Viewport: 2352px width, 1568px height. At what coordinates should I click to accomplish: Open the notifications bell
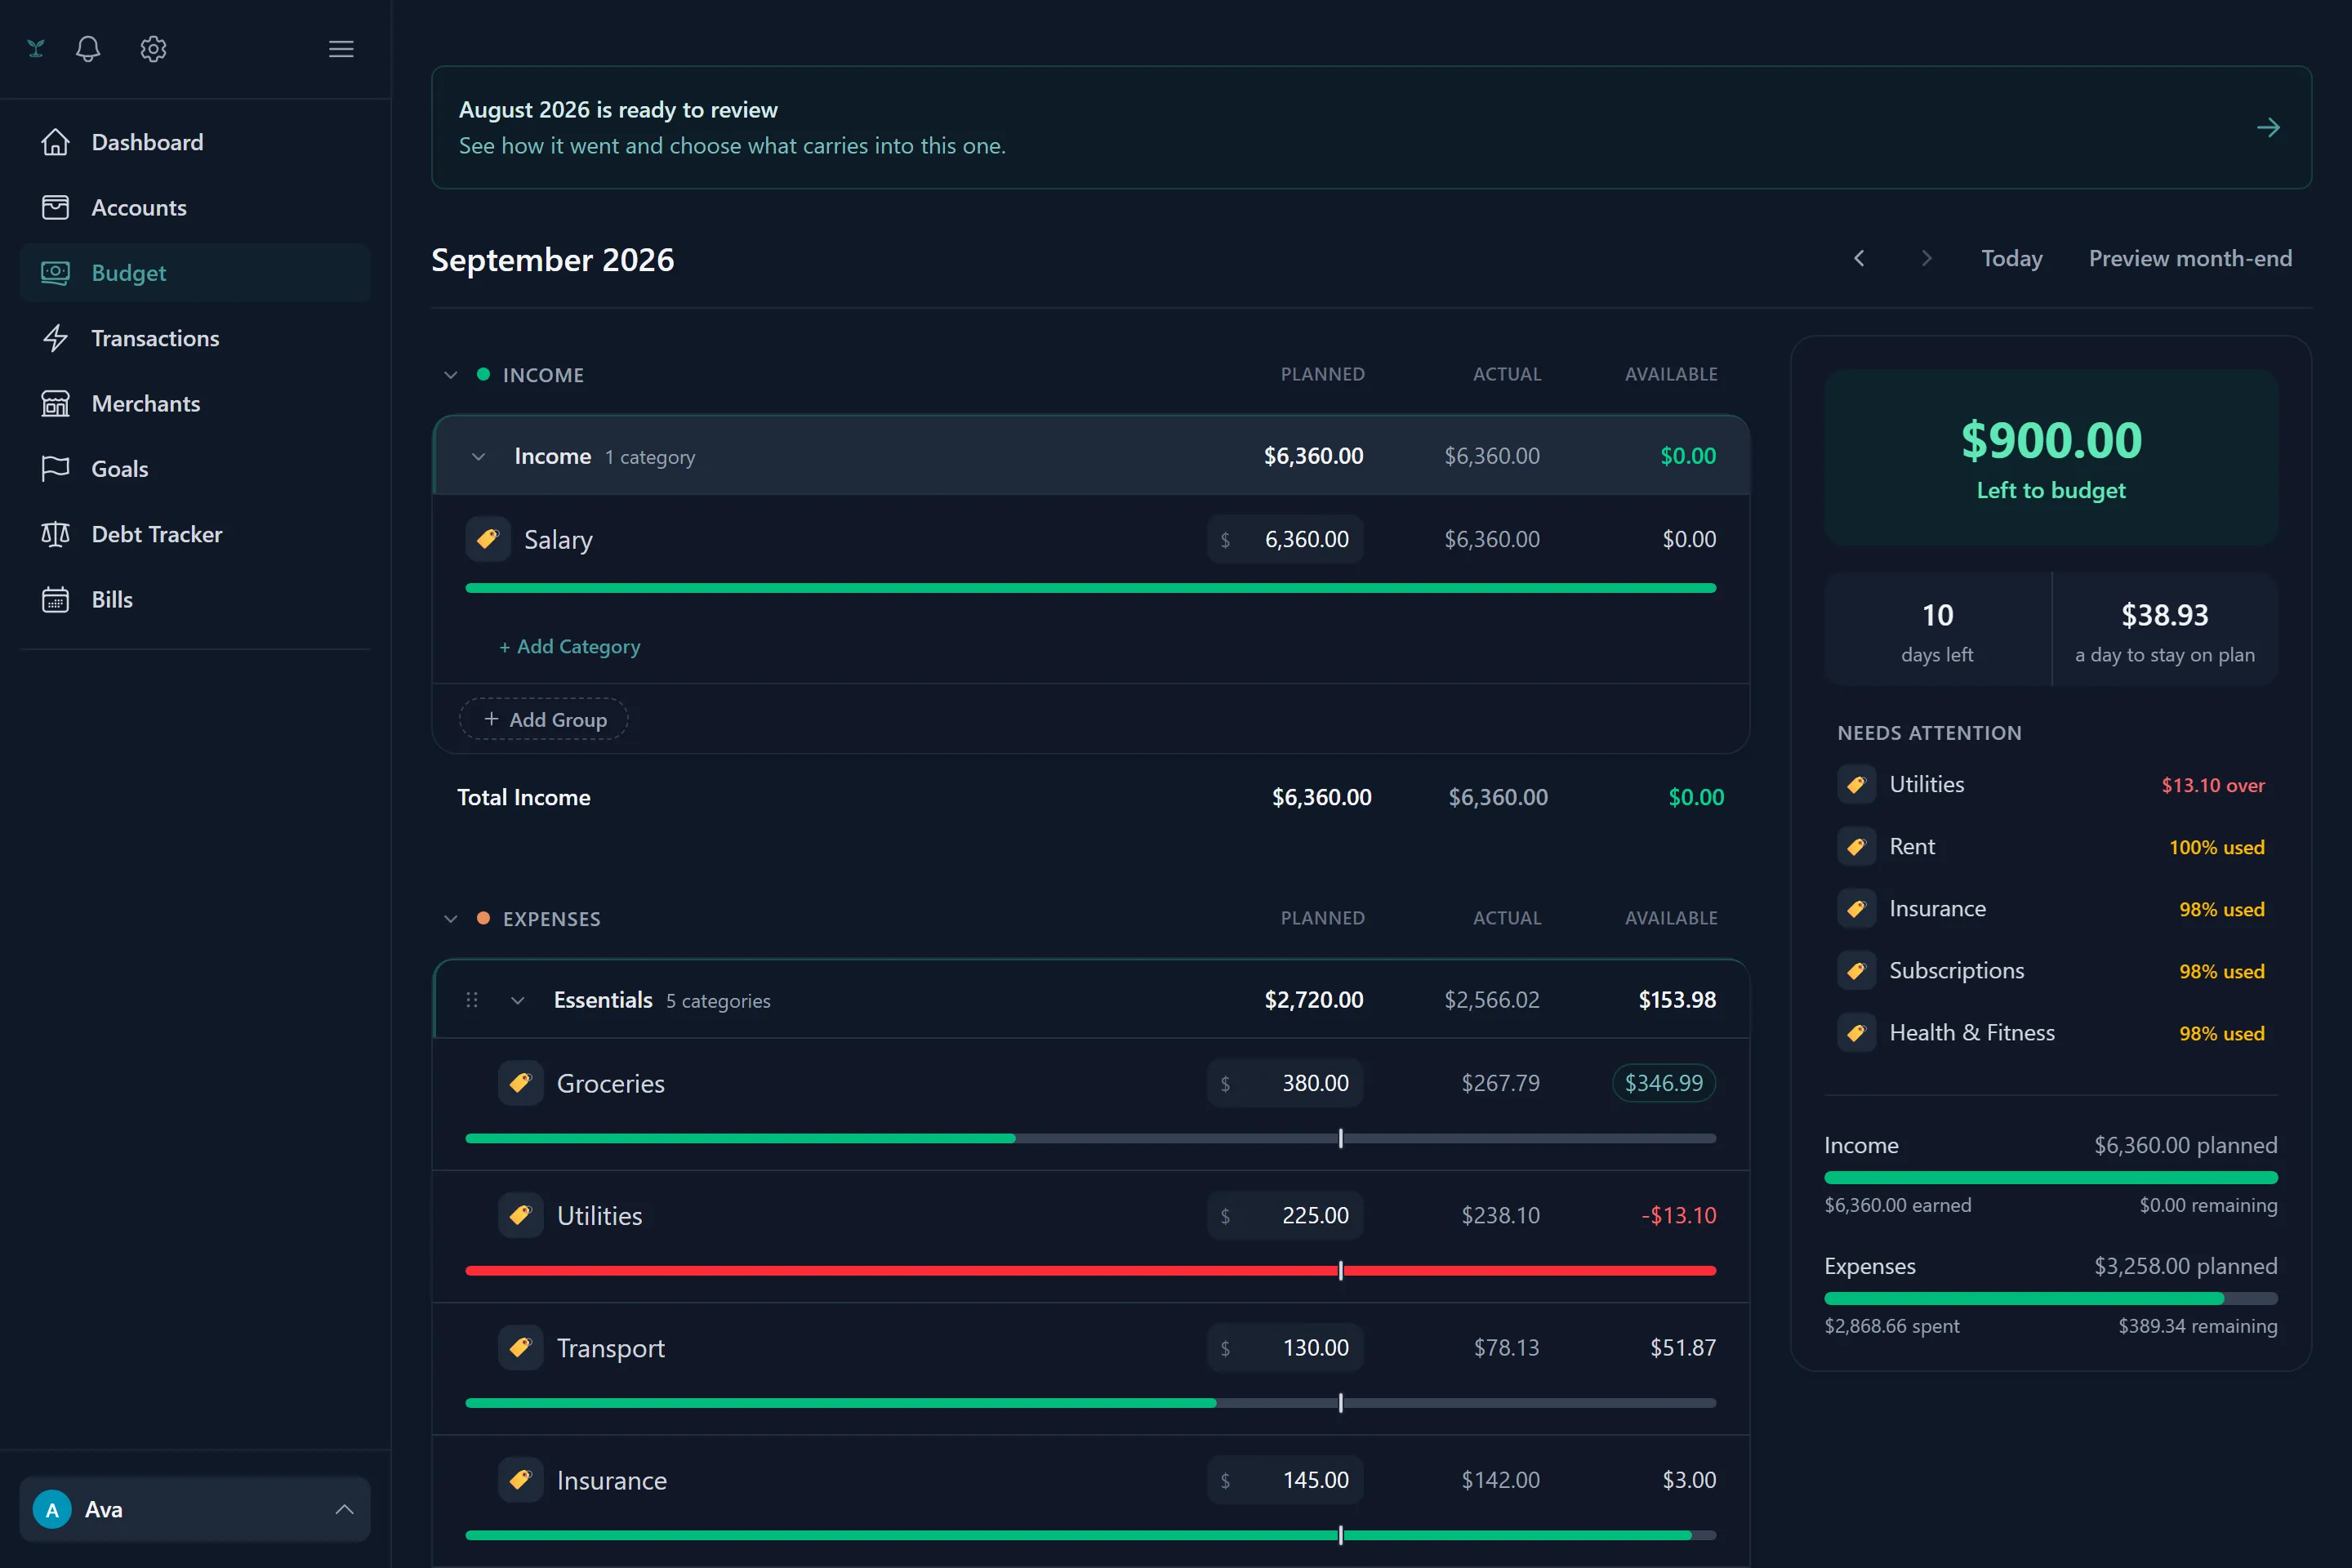point(88,48)
